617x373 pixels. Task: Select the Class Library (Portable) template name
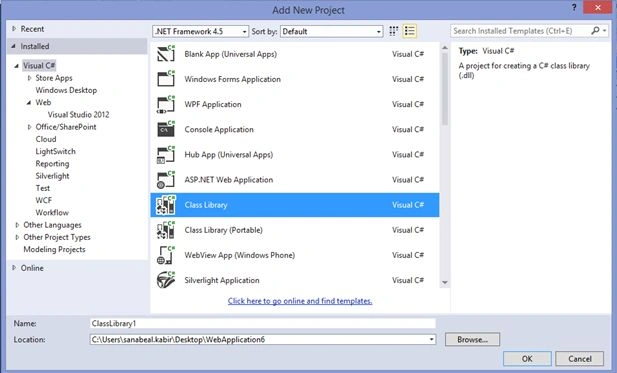pos(224,230)
